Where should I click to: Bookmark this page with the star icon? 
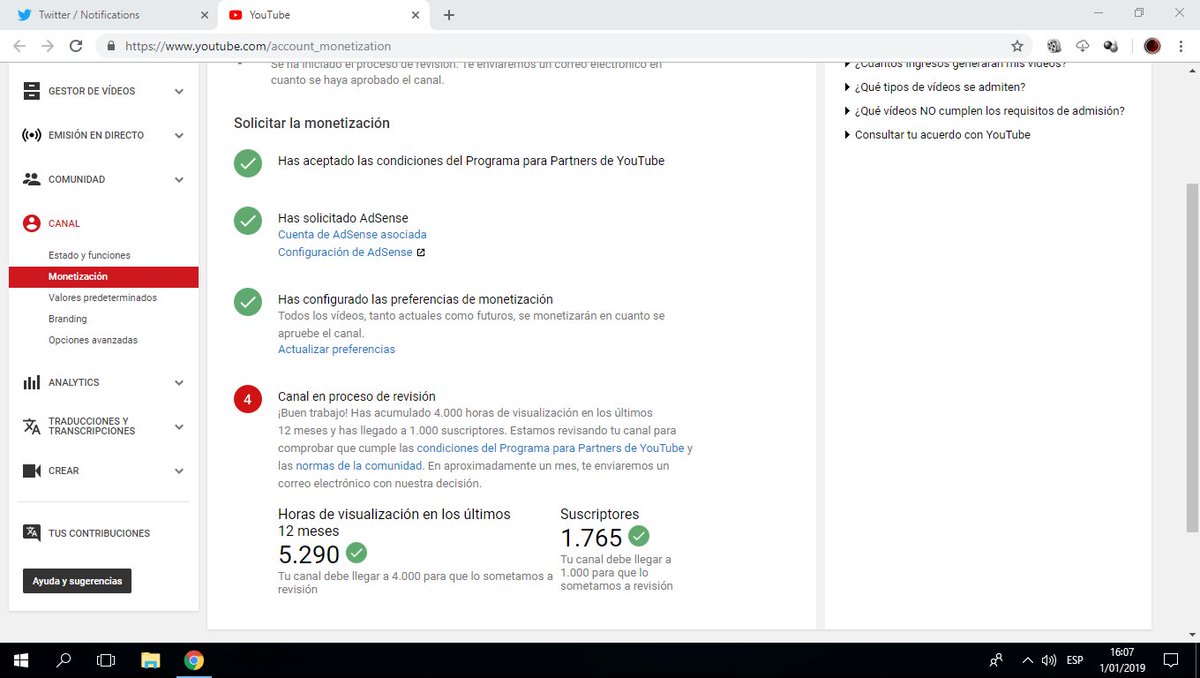pos(1017,46)
